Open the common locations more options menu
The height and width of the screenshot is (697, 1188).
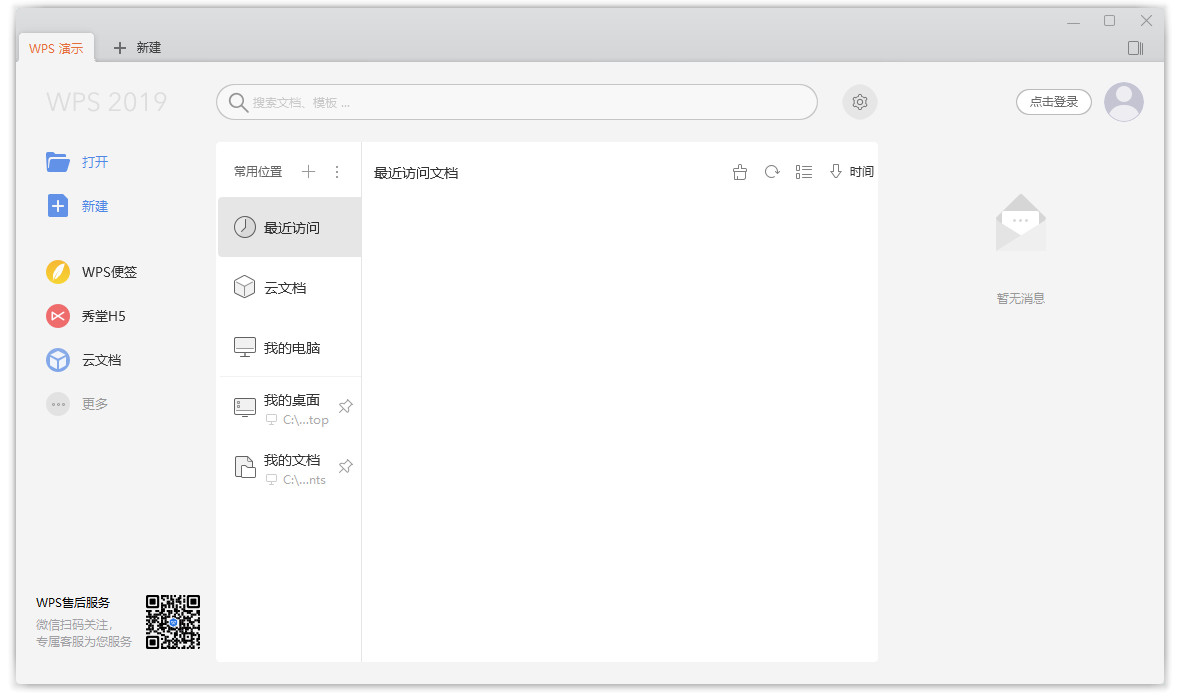point(337,172)
